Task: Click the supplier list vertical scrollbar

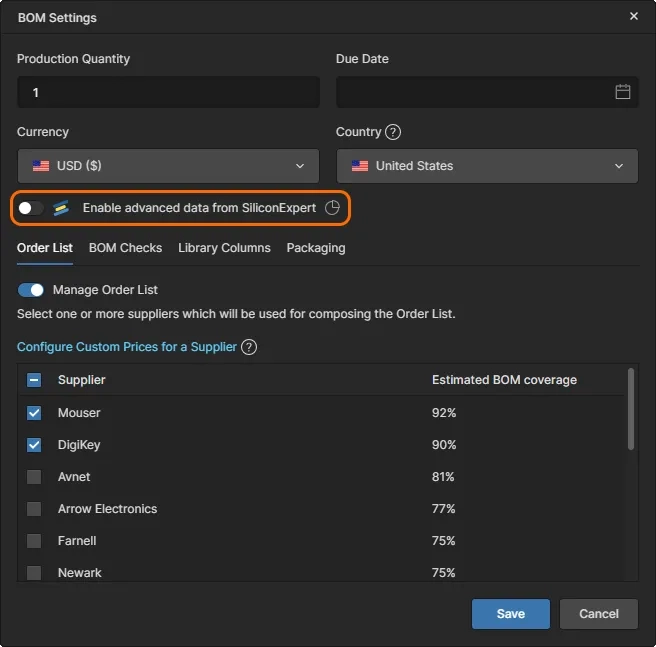Action: tap(631, 410)
